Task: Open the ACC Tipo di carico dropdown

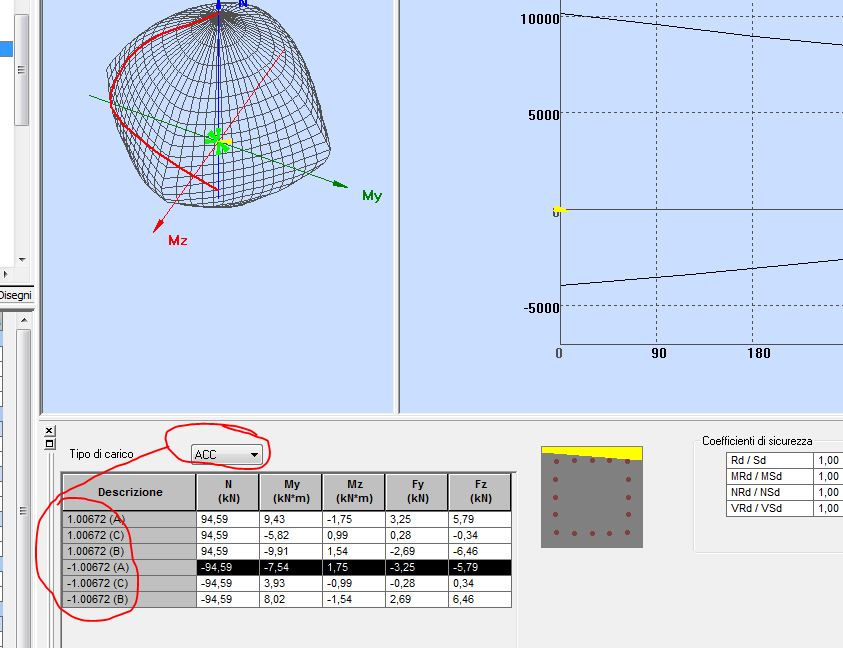Action: click(x=222, y=454)
